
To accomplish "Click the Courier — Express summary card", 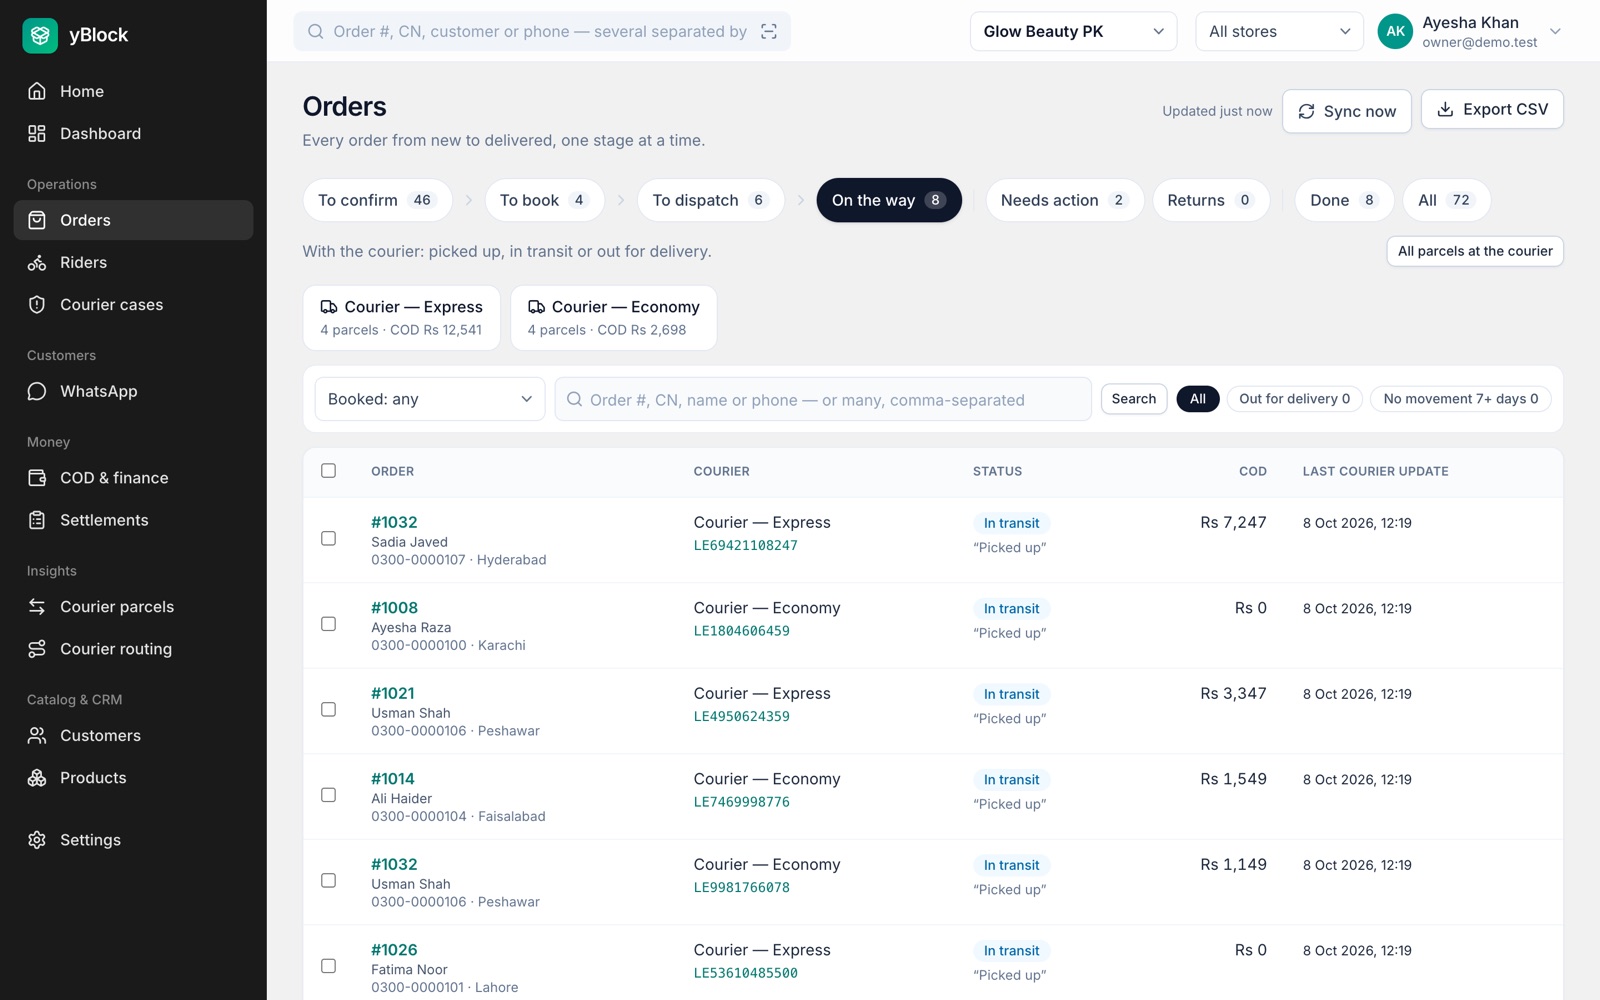I will pos(401,318).
